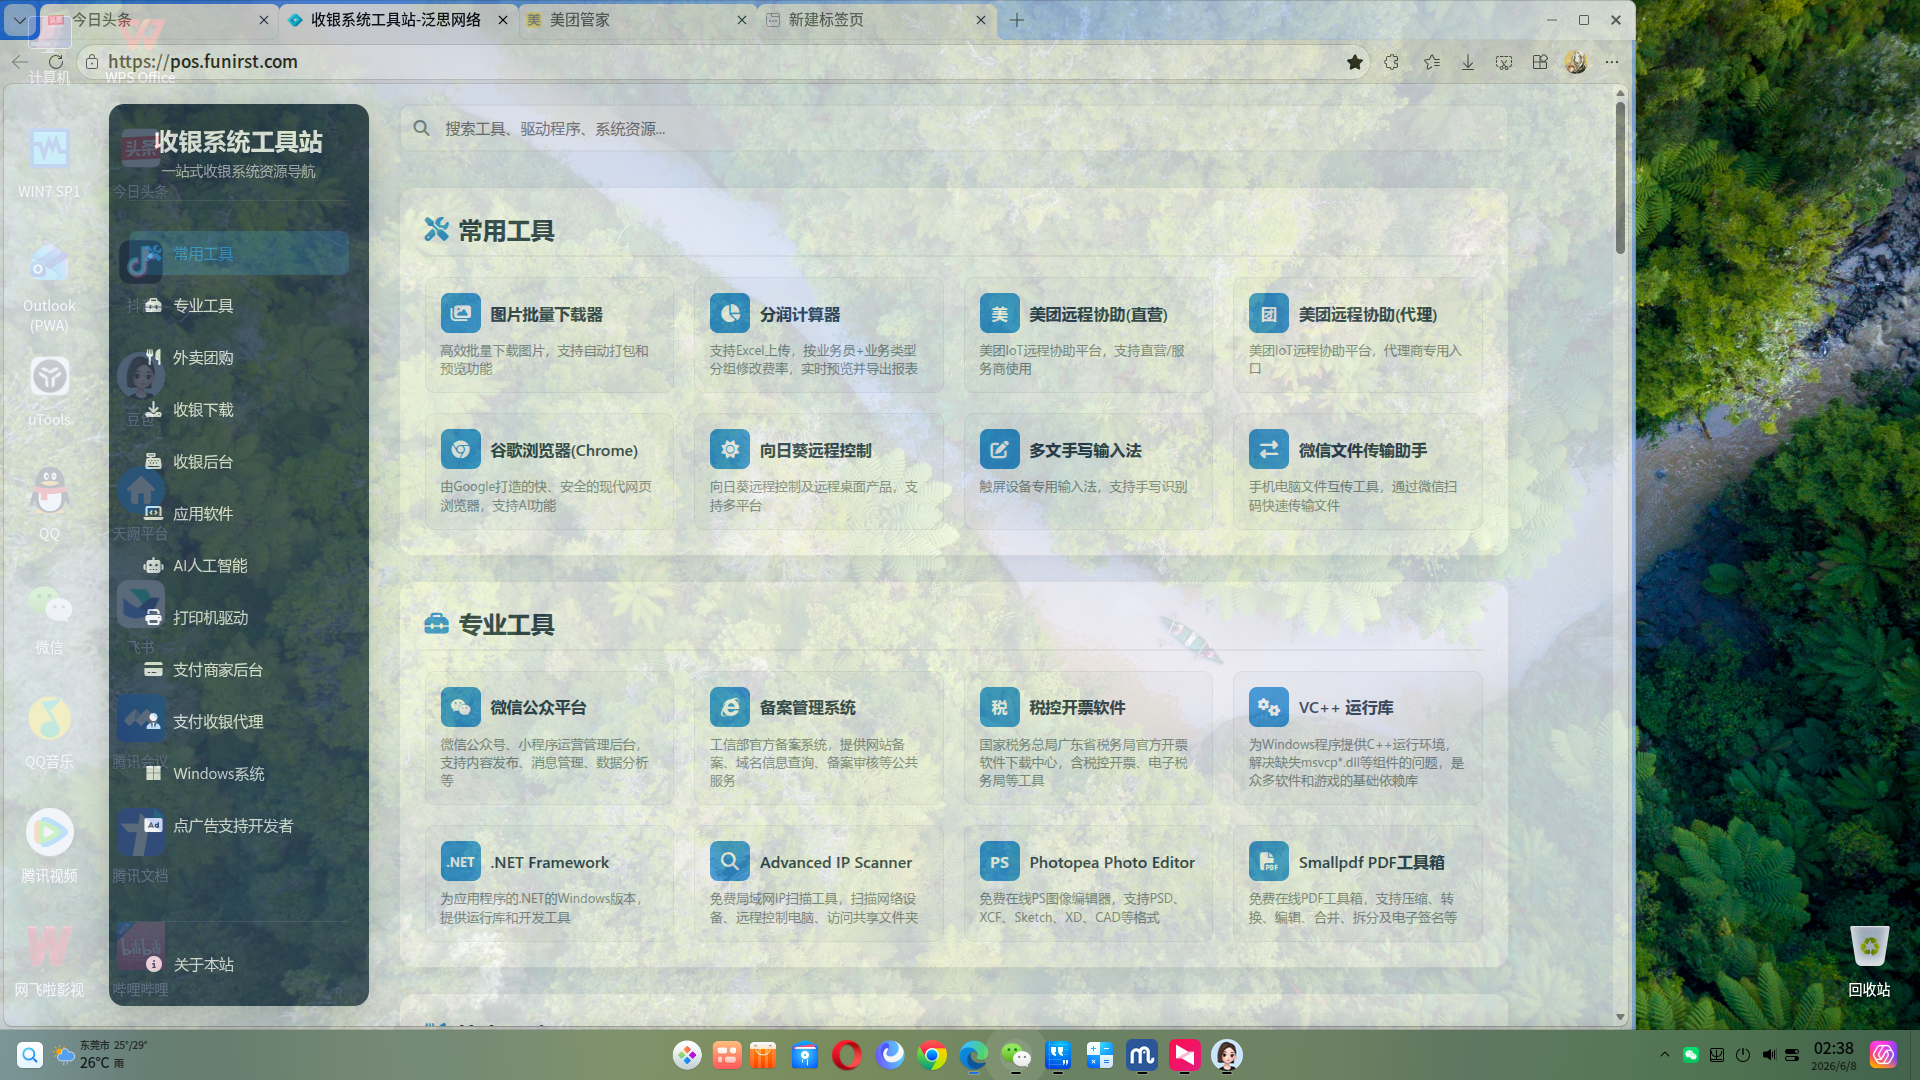This screenshot has height=1080, width=1920.
Task: Click the Advanced IP Scanner magnifier icon
Action: click(x=730, y=862)
